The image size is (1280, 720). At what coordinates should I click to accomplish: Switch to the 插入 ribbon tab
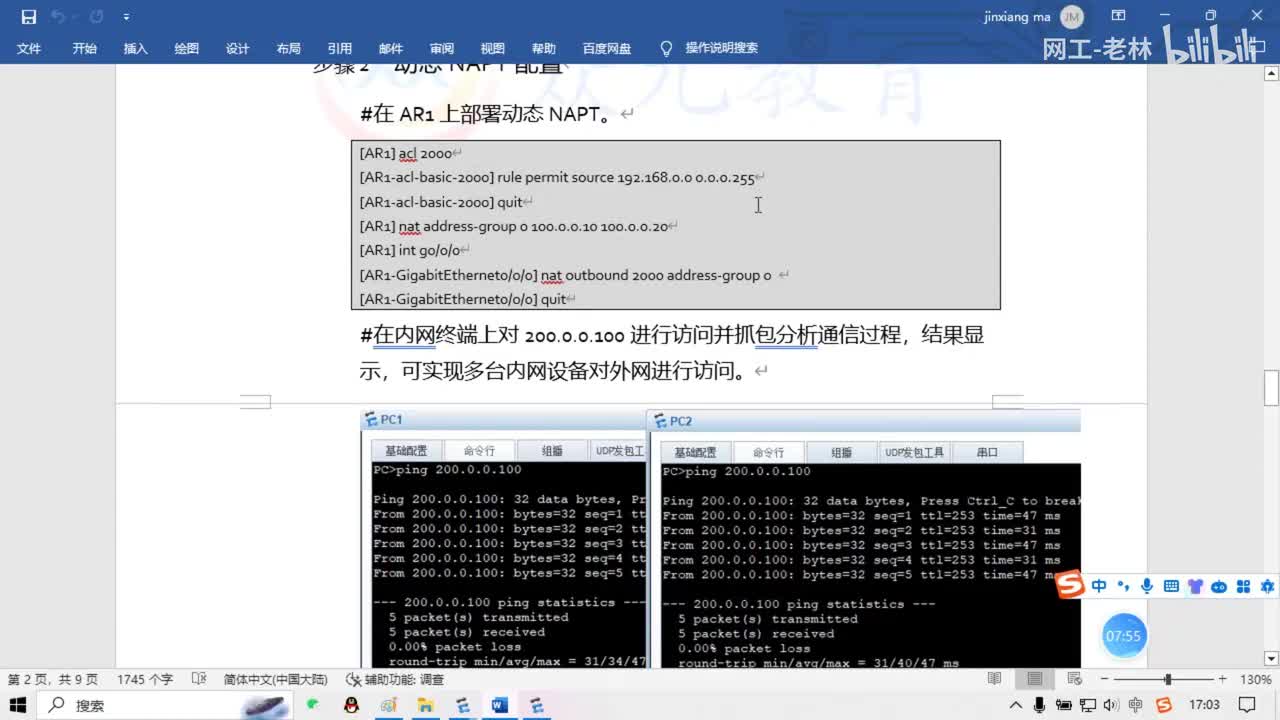[135, 48]
